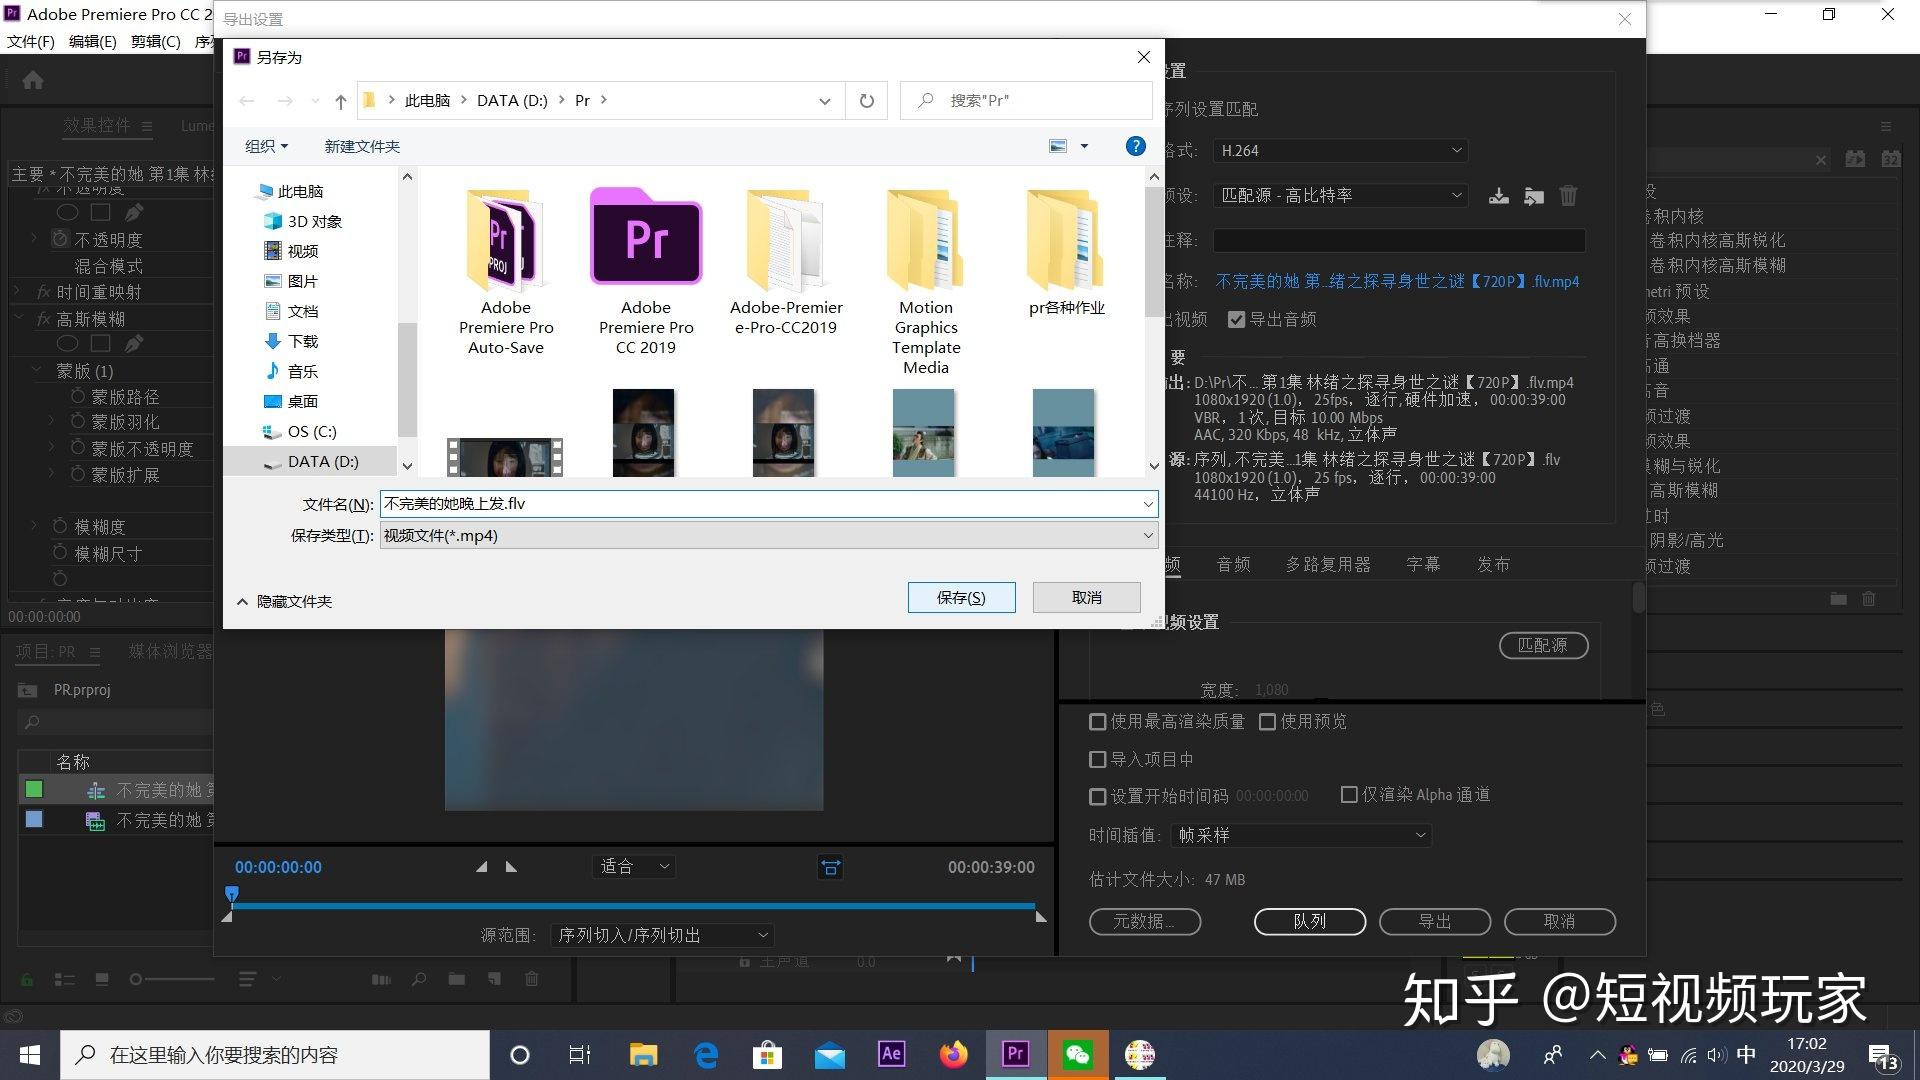Set the out point marker in export preview
This screenshot has width=1920, height=1080.
[511, 867]
